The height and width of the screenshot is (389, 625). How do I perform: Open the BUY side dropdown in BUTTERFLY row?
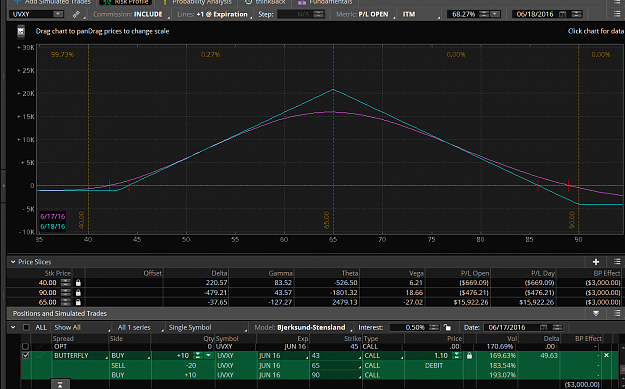(130, 356)
